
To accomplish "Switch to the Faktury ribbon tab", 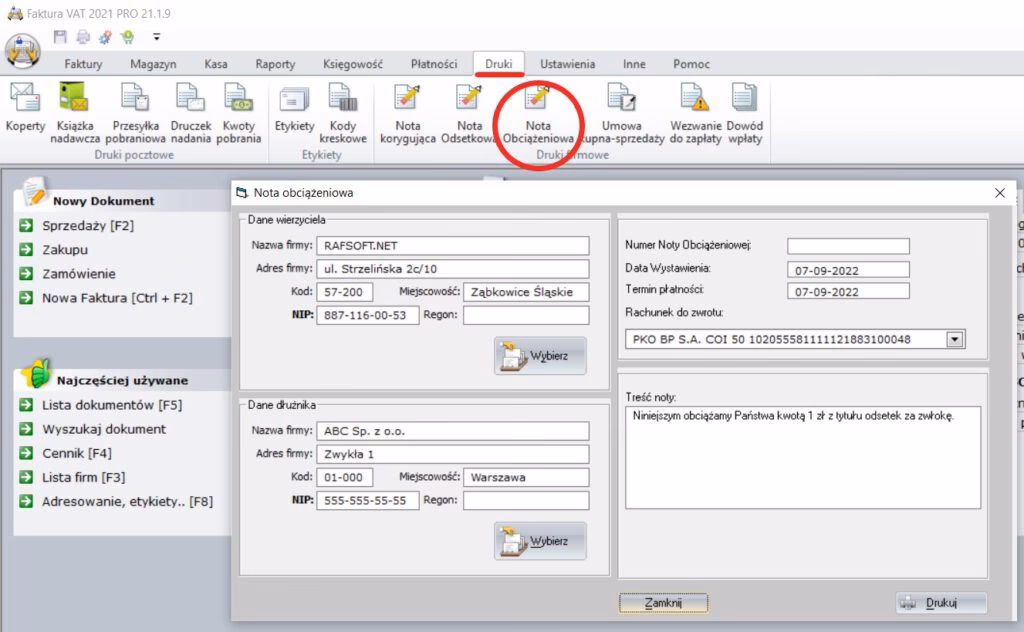I will click(x=83, y=64).
